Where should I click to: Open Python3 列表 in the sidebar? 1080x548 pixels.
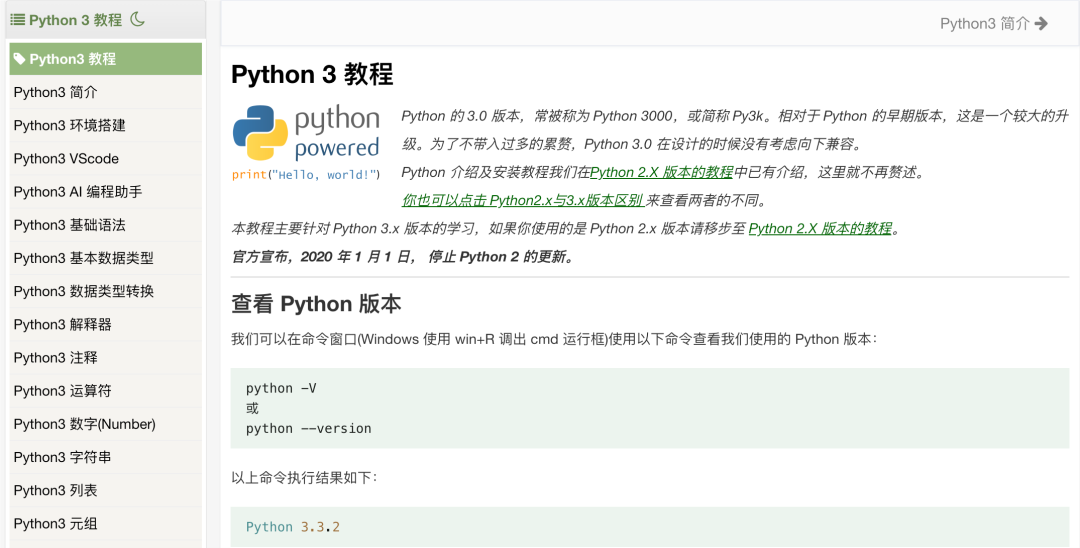pos(105,490)
